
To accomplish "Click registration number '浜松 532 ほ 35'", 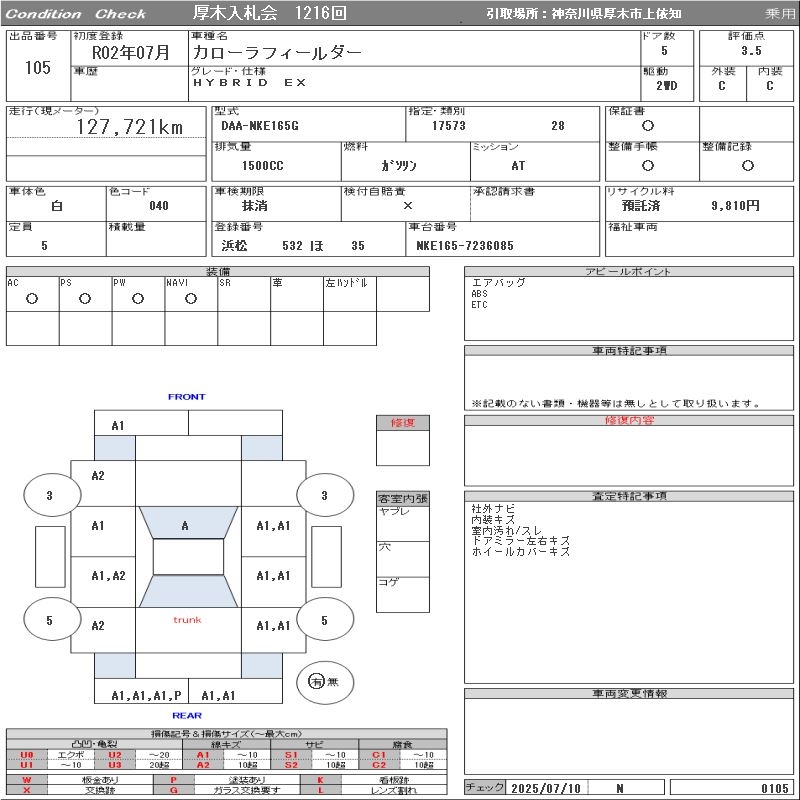I will (293, 246).
